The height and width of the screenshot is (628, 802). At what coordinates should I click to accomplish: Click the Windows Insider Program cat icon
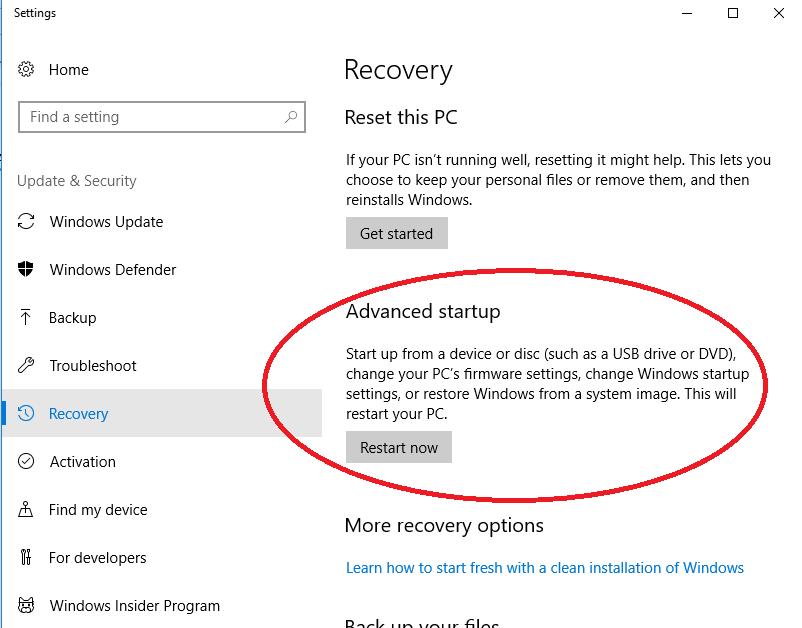(x=27, y=606)
